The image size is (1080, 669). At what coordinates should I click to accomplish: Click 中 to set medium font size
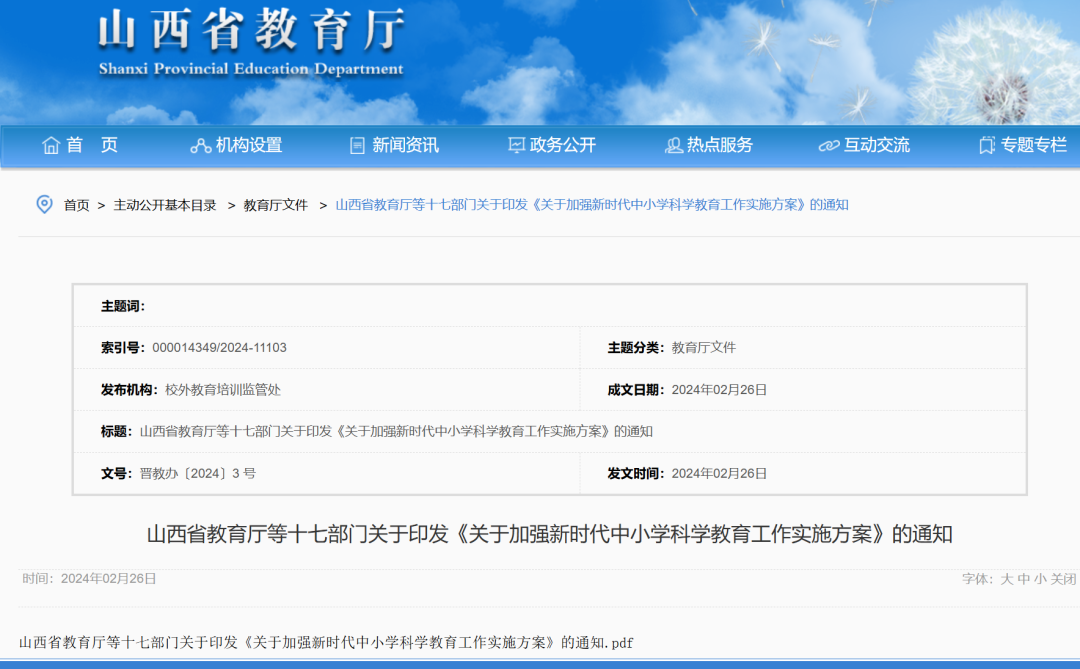[x=1023, y=579]
